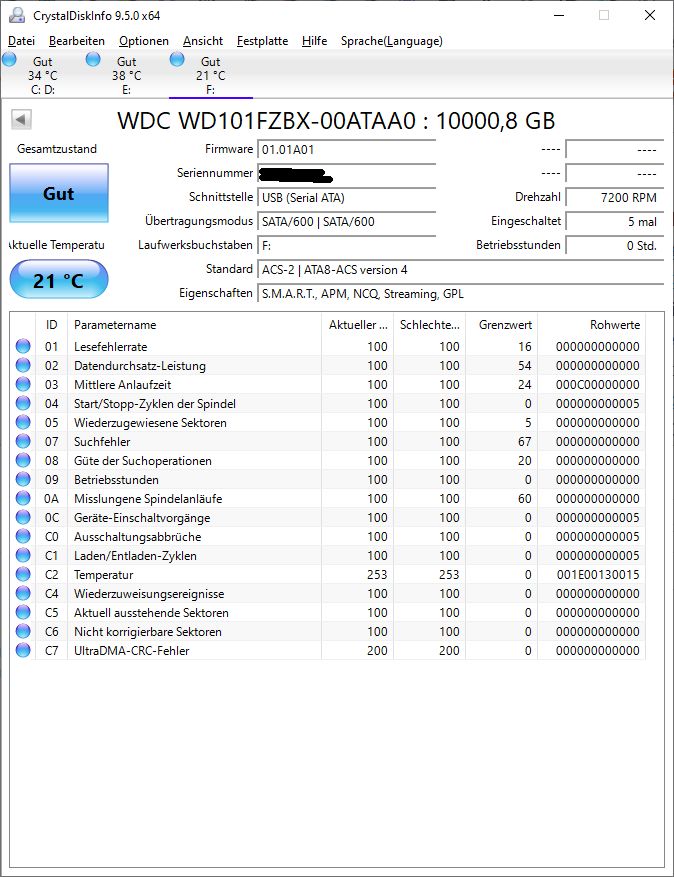Click the Gut health status button
This screenshot has height=877, width=674.
point(59,193)
